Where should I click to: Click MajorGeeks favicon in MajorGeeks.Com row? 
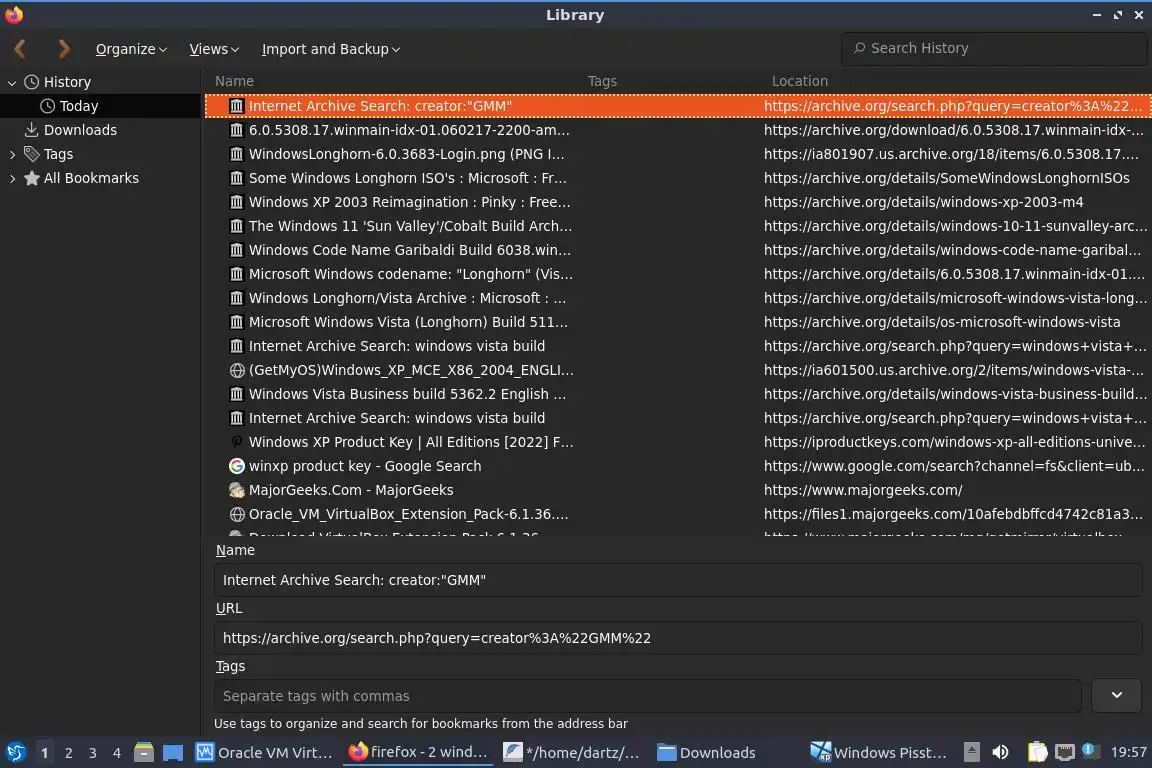point(237,490)
